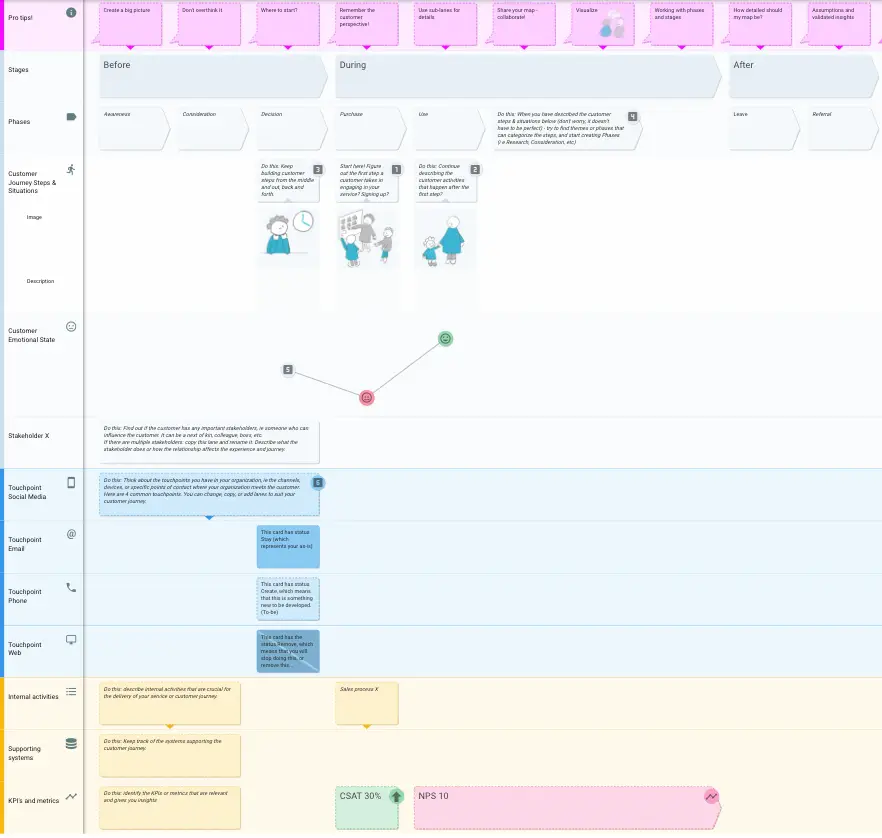The image size is (882, 838).
Task: Select the handset icon beside Touchpoint Phone
Action: click(x=70, y=586)
